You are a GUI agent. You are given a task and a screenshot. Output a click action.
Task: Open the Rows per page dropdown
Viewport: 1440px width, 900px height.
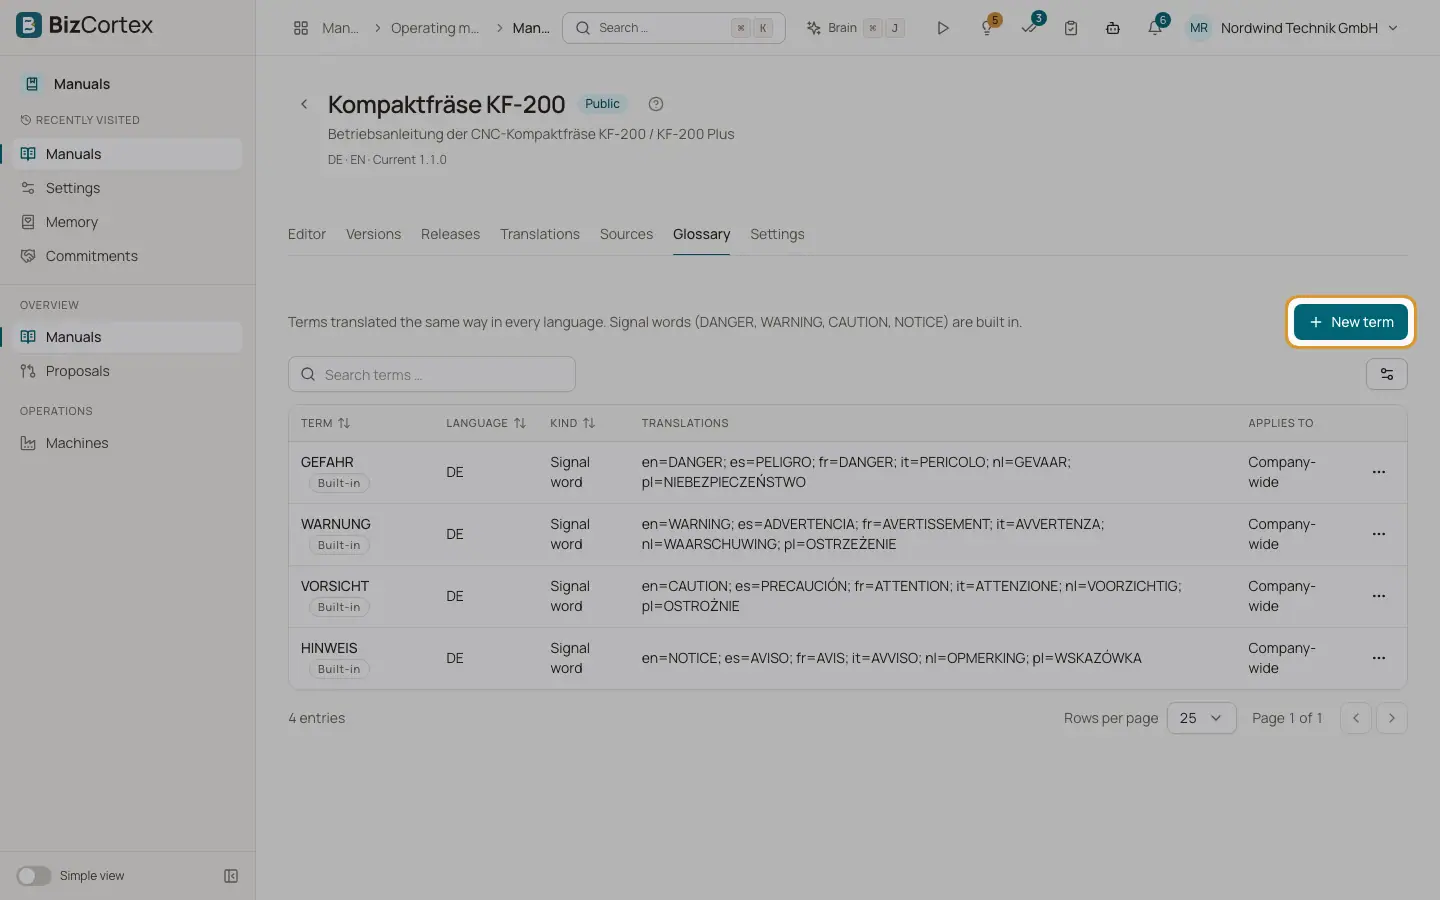[1201, 718]
